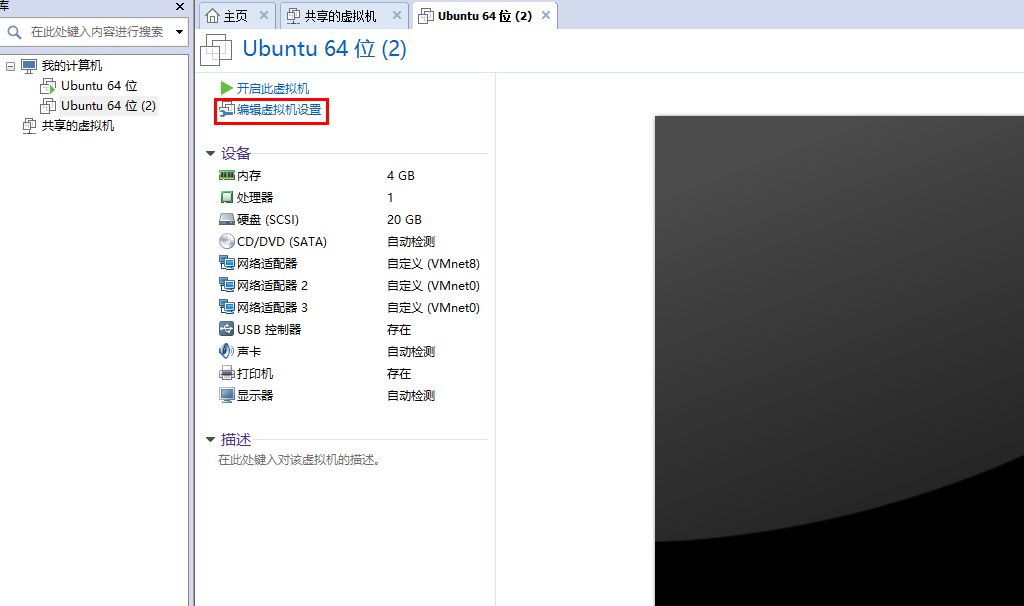Close the library panel with the X
Screen dimensions: 1024x606
[180, 7]
